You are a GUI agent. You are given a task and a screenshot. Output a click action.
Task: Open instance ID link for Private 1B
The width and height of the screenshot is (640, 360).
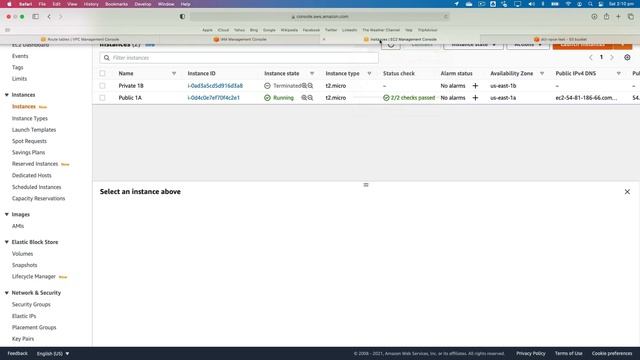pyautogui.click(x=215, y=86)
